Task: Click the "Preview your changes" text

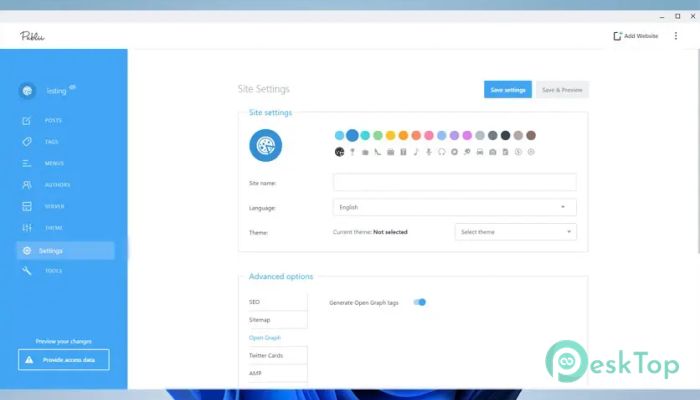Action: [x=63, y=342]
